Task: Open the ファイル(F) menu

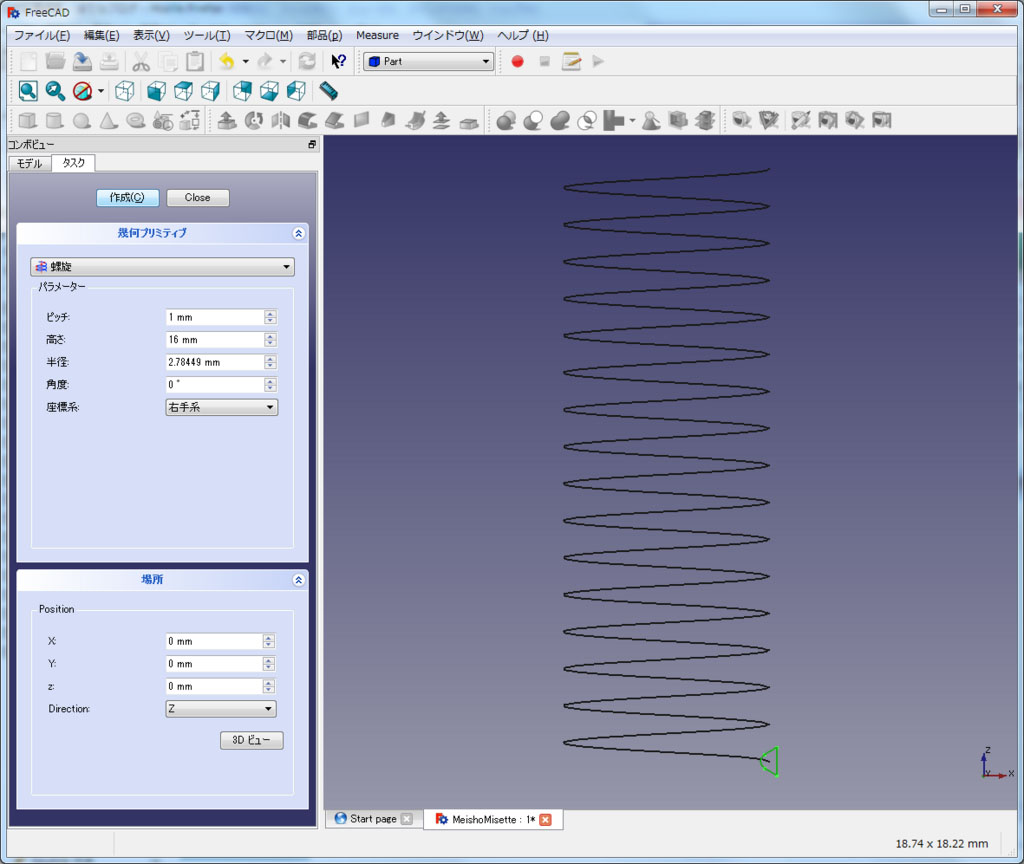Action: coord(42,35)
